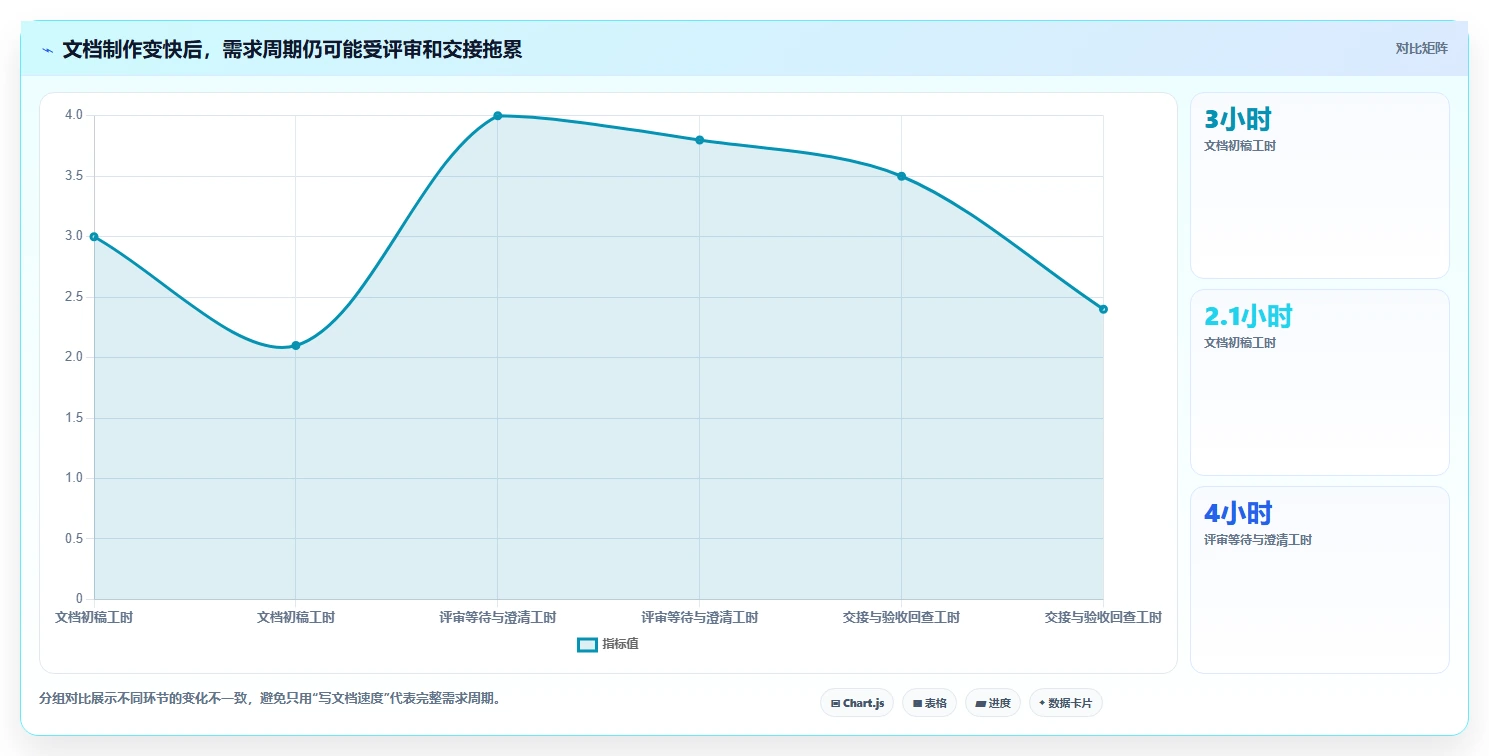
Task: Click the 2.5 y-axis tick label
Action: pyautogui.click(x=75, y=297)
